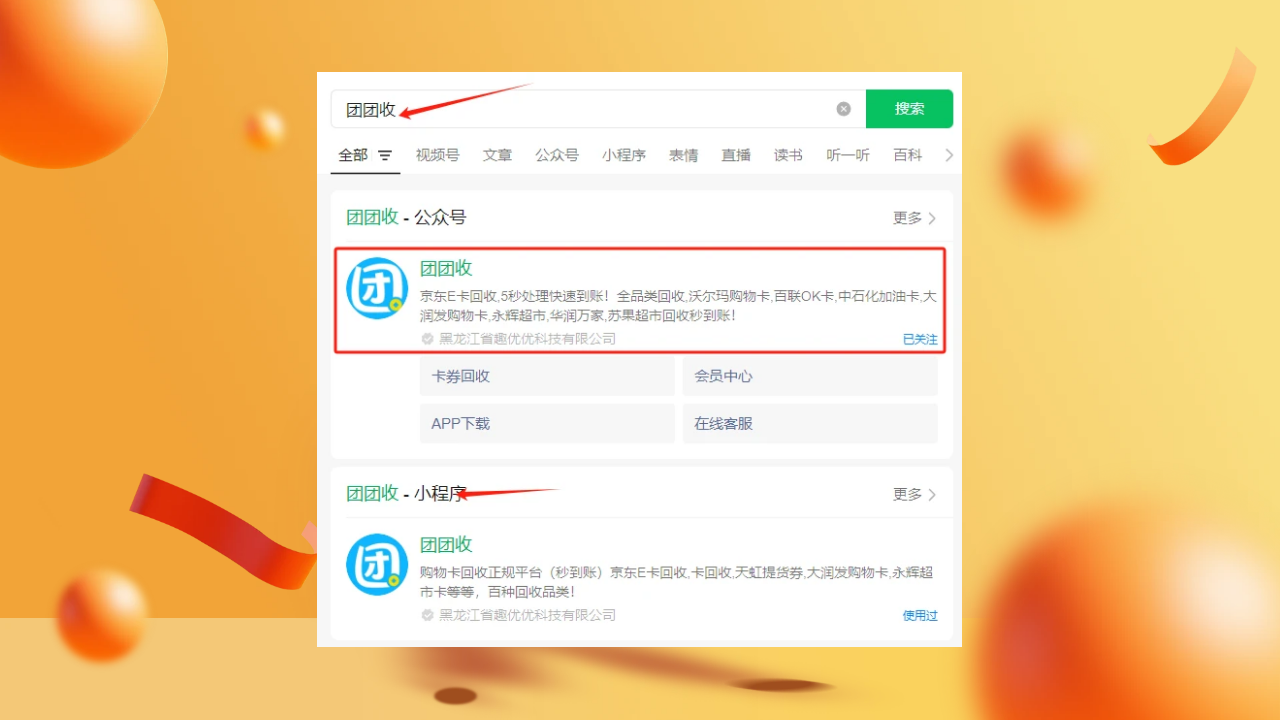Open 更多 in the 小程序 section
Viewport: 1280px width, 720px height.
[x=914, y=494]
